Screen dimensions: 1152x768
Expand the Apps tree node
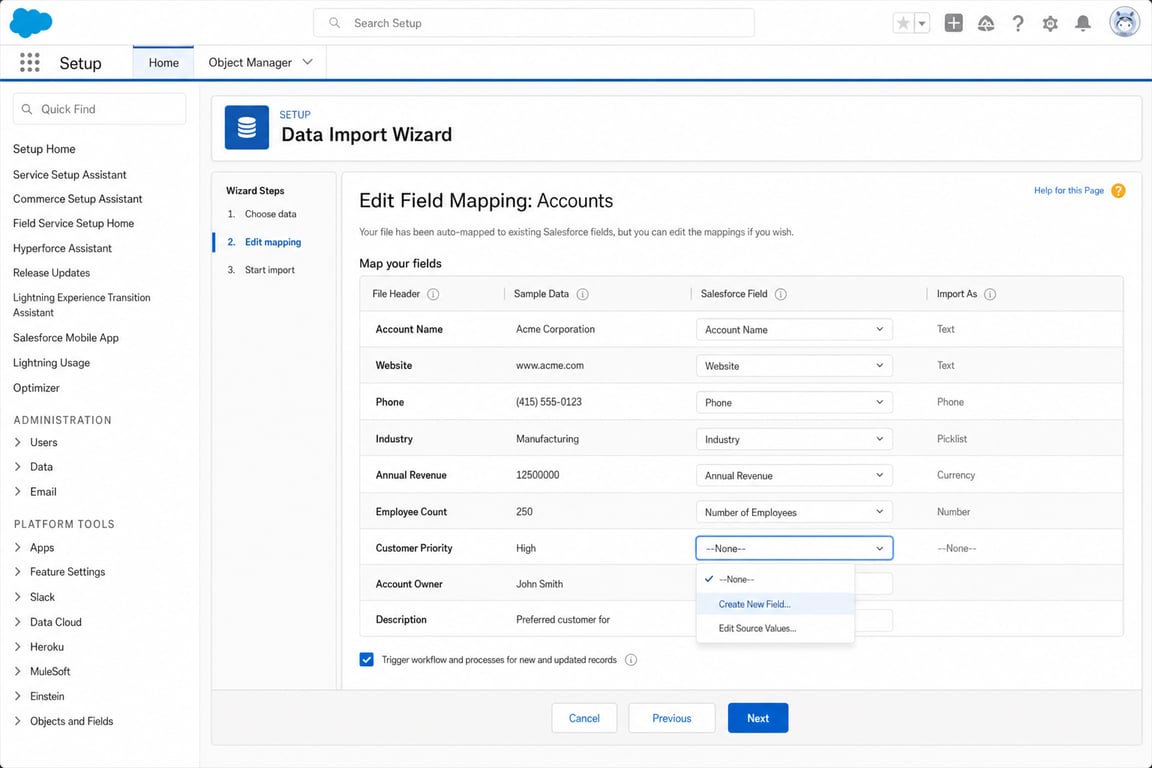pos(18,548)
